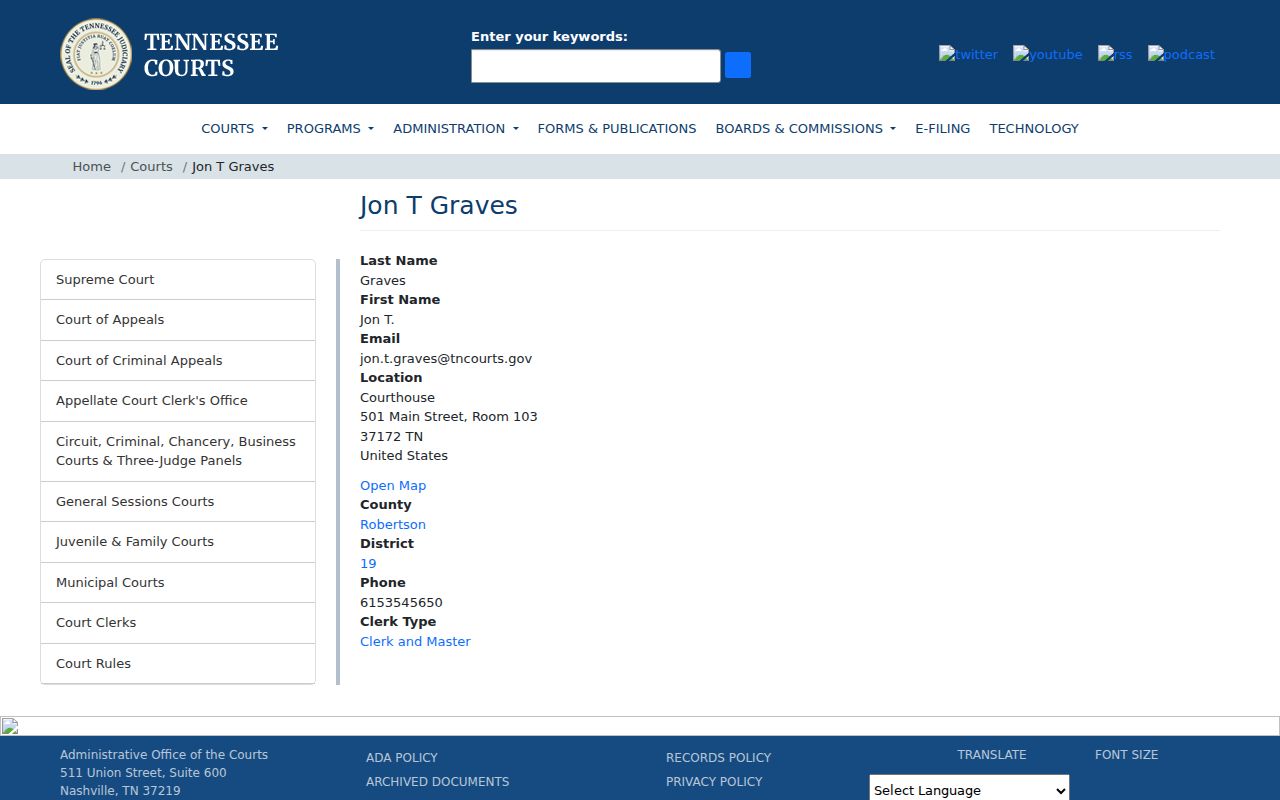Image resolution: width=1280 pixels, height=800 pixels.
Task: Click the broken banner image above footer
Action: (640, 726)
